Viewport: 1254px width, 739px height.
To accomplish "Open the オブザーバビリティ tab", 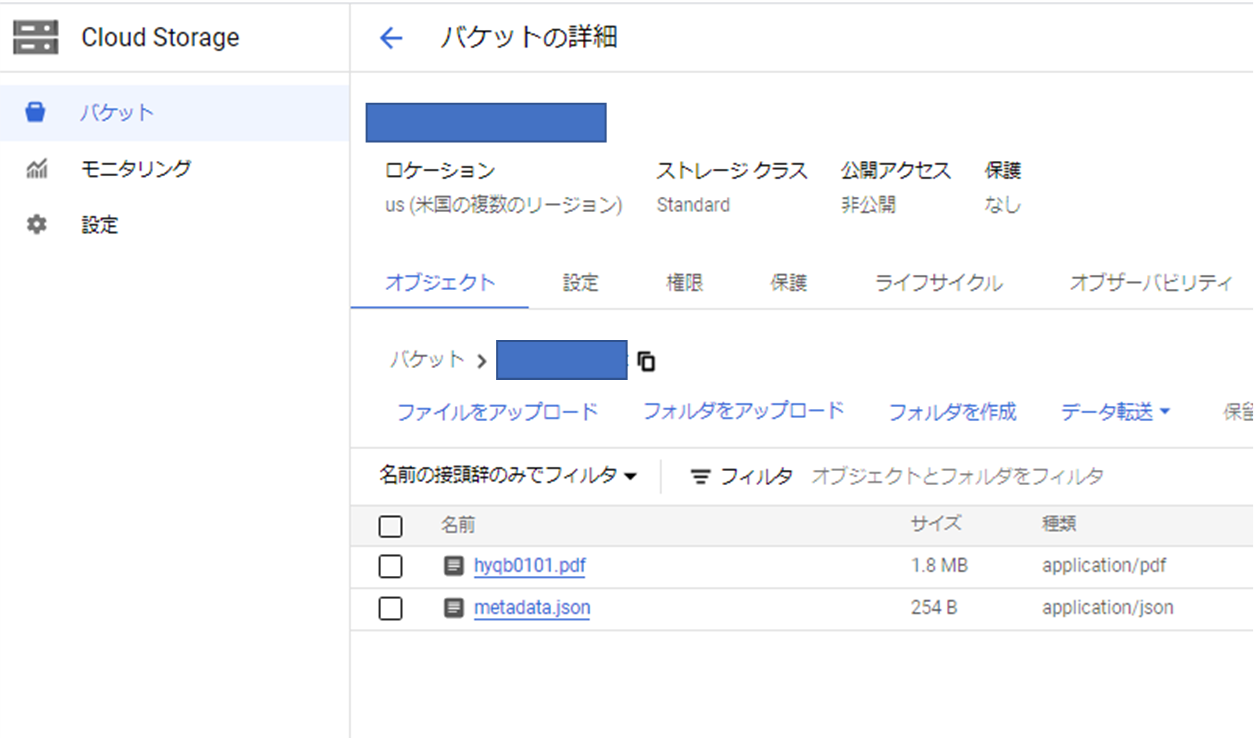I will [x=1150, y=283].
